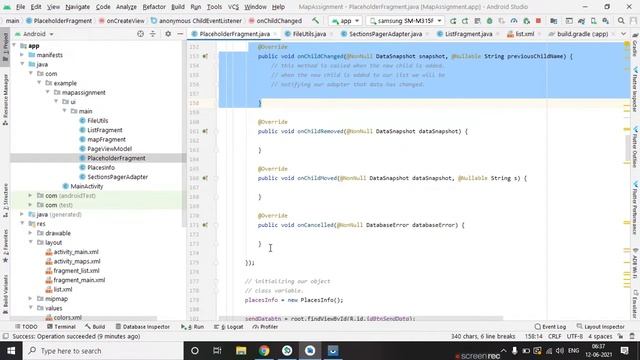Expand the drawable folder

(31, 233)
